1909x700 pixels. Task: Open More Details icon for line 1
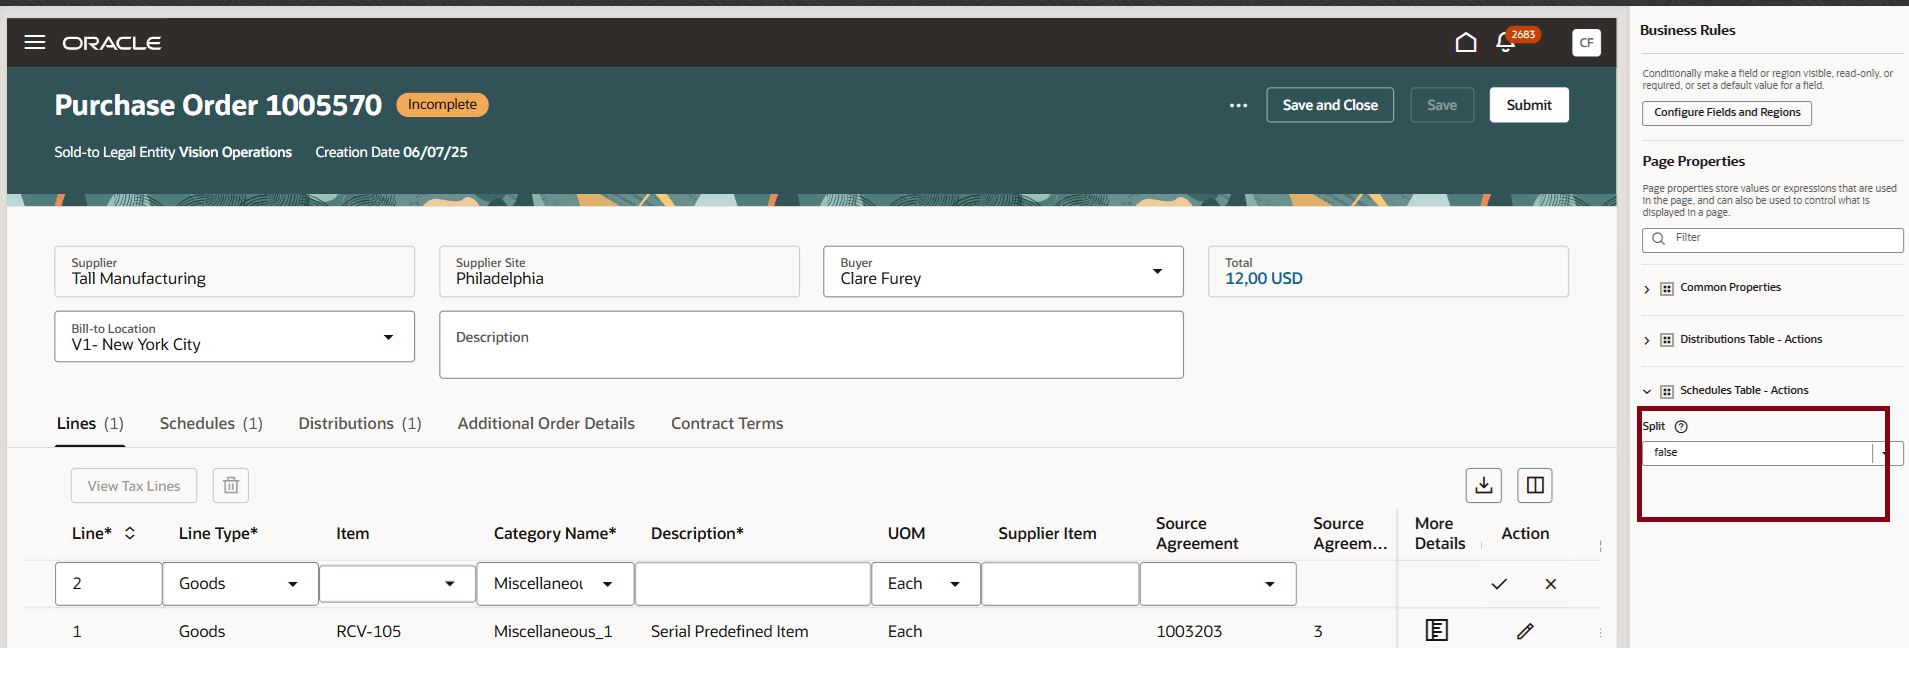click(1437, 631)
